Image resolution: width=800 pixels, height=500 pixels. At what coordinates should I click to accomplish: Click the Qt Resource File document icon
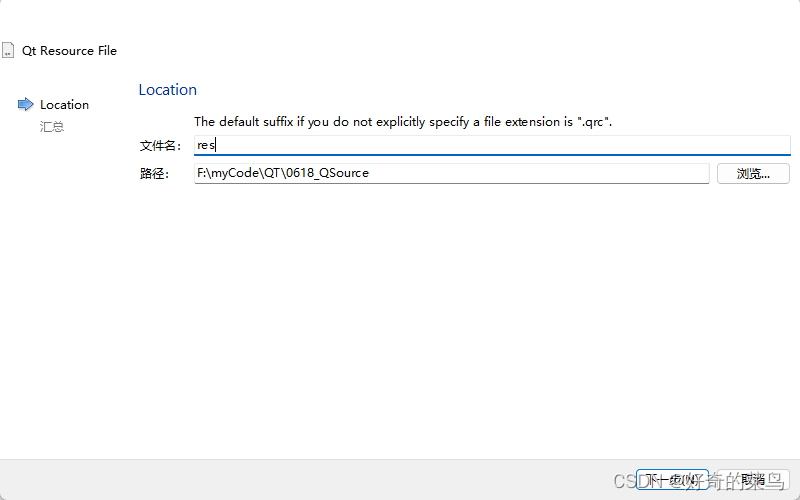pyautogui.click(x=8, y=51)
